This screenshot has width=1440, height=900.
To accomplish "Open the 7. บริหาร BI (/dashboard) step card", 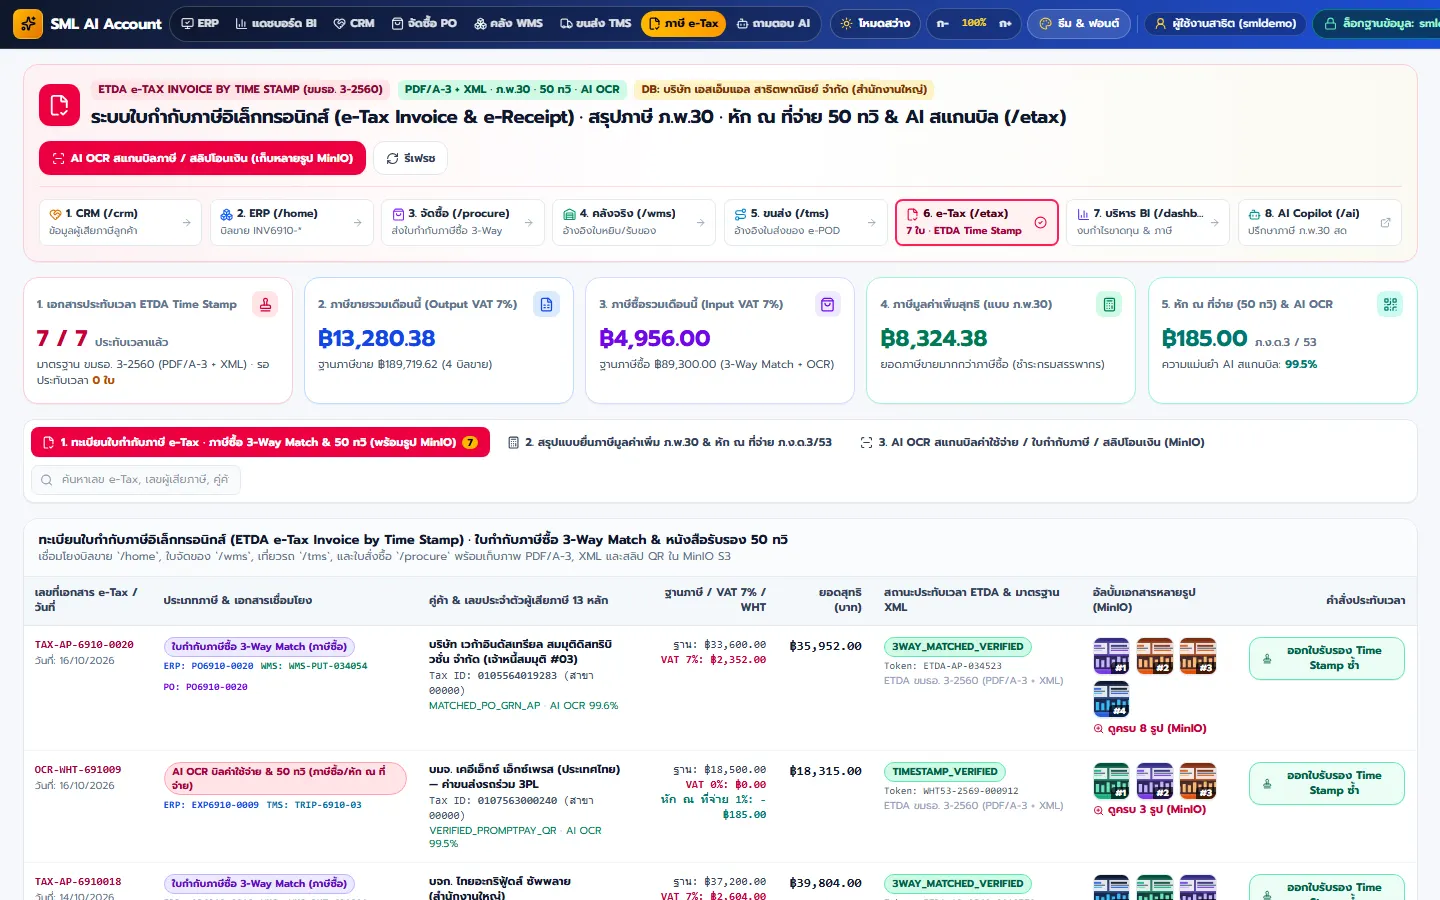I will tap(1148, 222).
